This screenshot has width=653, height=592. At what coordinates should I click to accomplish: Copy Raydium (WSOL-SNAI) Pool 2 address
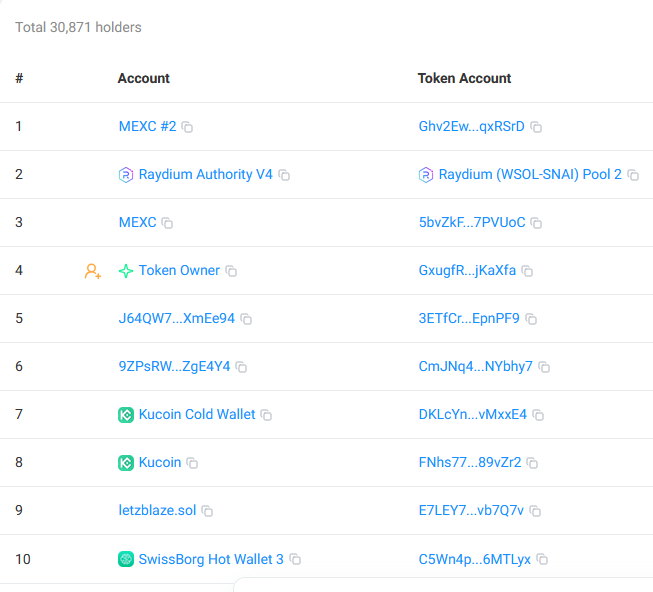click(x=633, y=175)
